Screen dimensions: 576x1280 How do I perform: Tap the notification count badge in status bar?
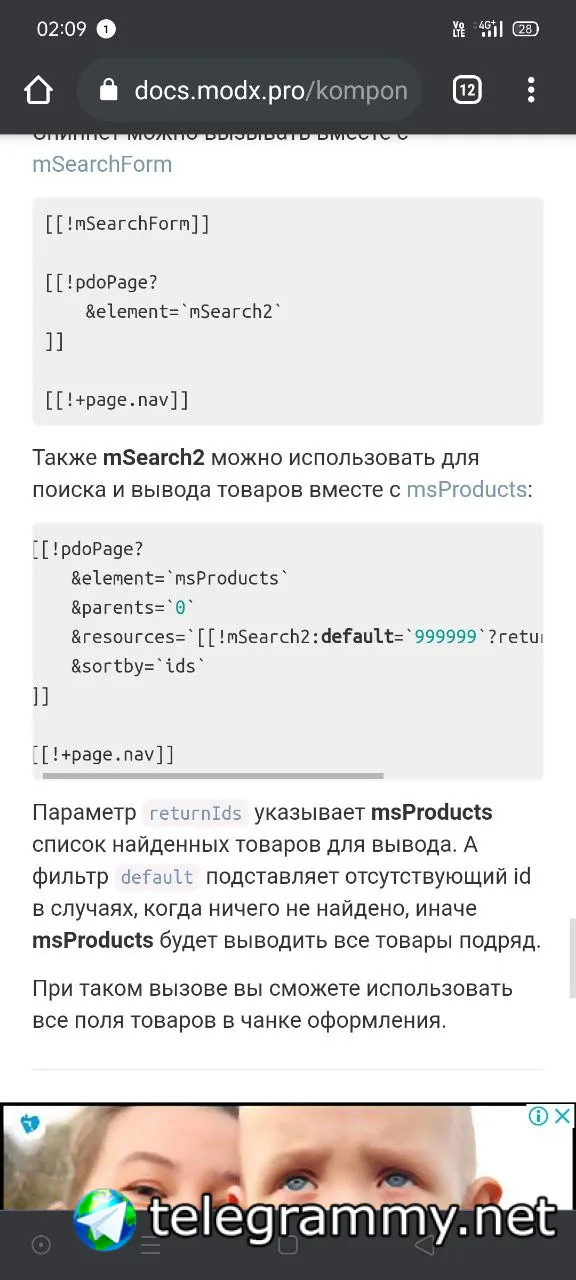coord(106,29)
